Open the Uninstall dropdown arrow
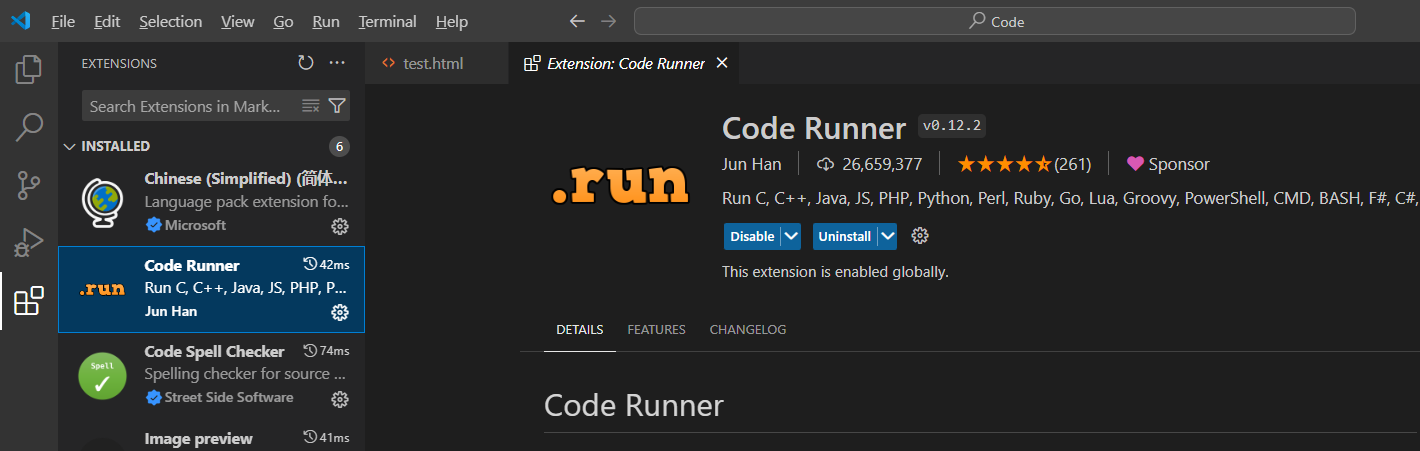The width and height of the screenshot is (1420, 451). [x=887, y=236]
